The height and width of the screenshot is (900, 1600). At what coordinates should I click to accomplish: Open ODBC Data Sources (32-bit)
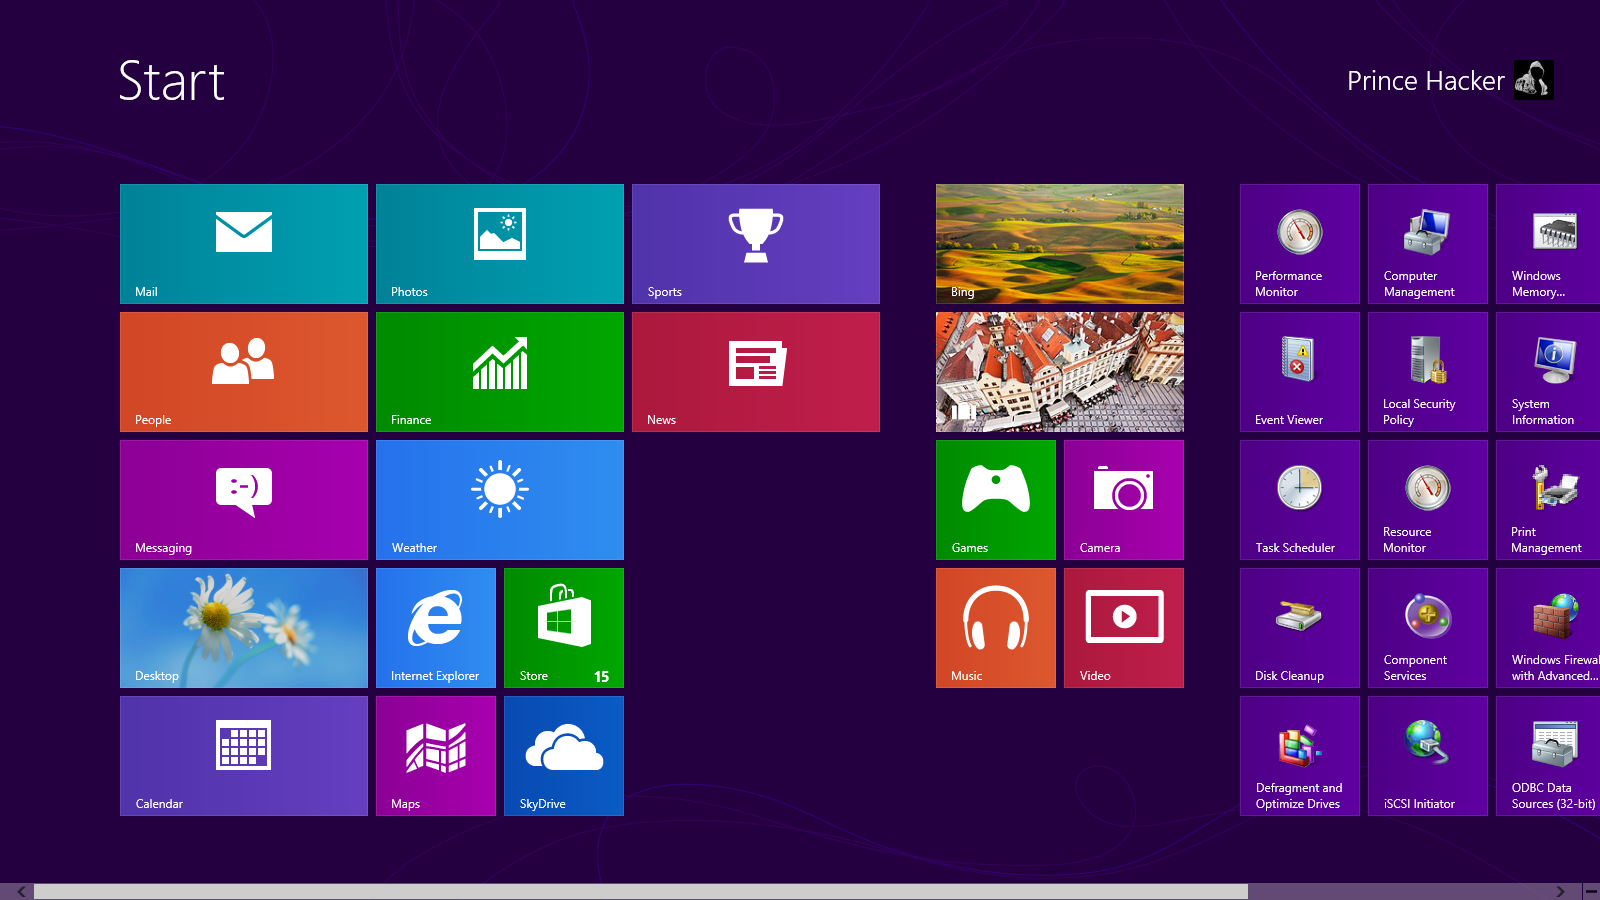(x=1548, y=756)
